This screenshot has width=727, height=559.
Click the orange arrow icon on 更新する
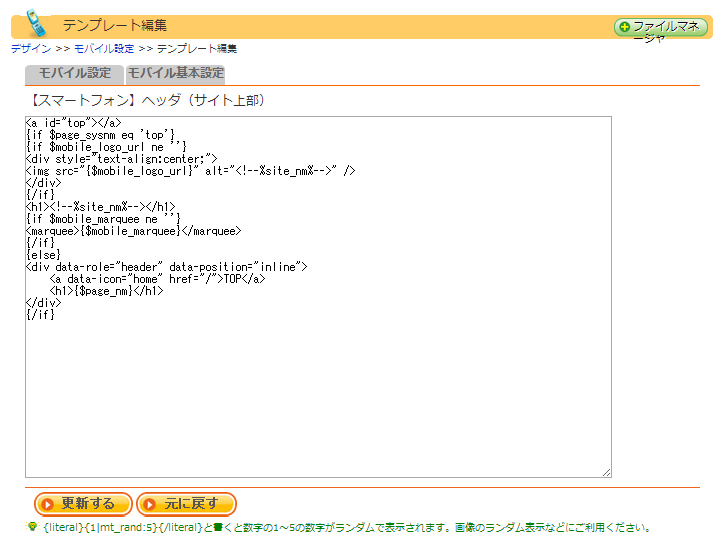(x=47, y=504)
